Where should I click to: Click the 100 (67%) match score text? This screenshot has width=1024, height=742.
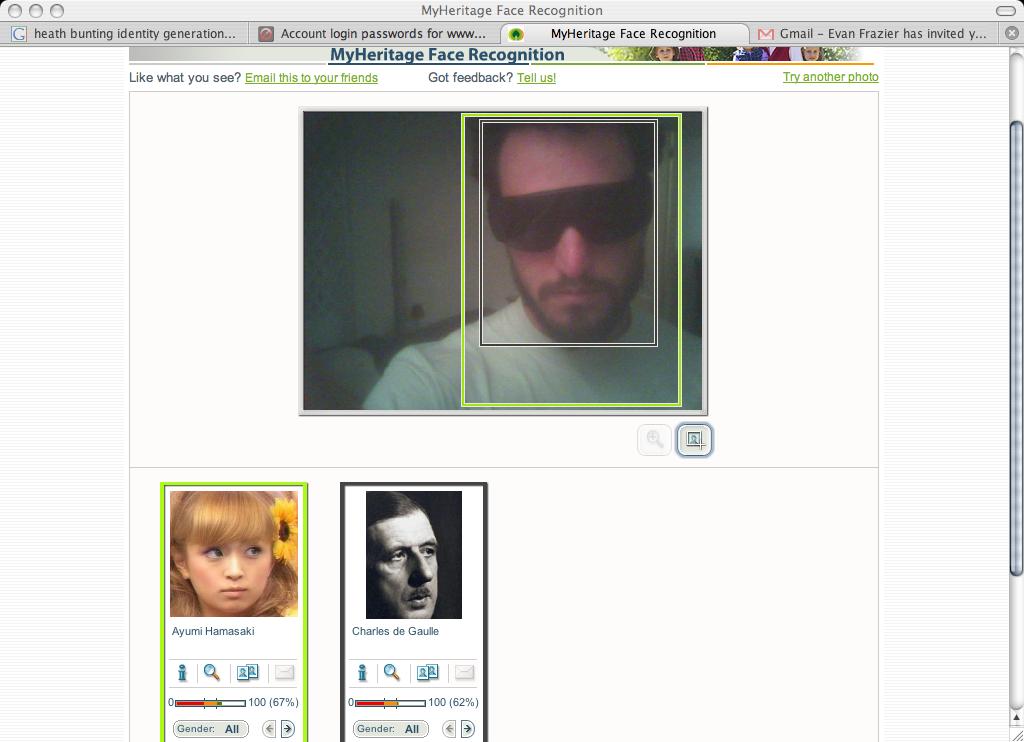point(273,702)
